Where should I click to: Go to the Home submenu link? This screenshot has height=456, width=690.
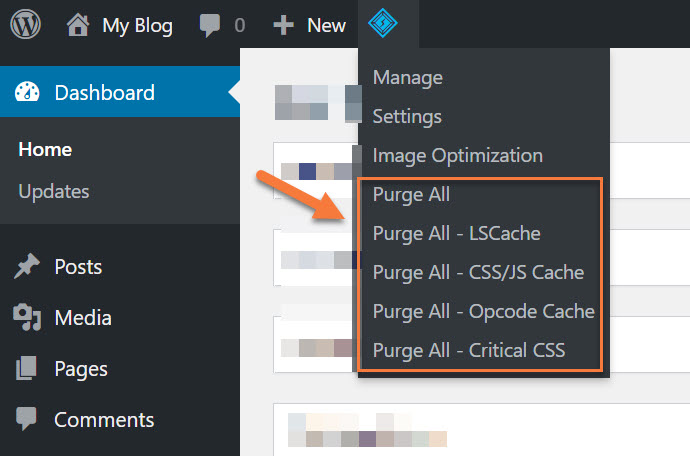coord(45,149)
